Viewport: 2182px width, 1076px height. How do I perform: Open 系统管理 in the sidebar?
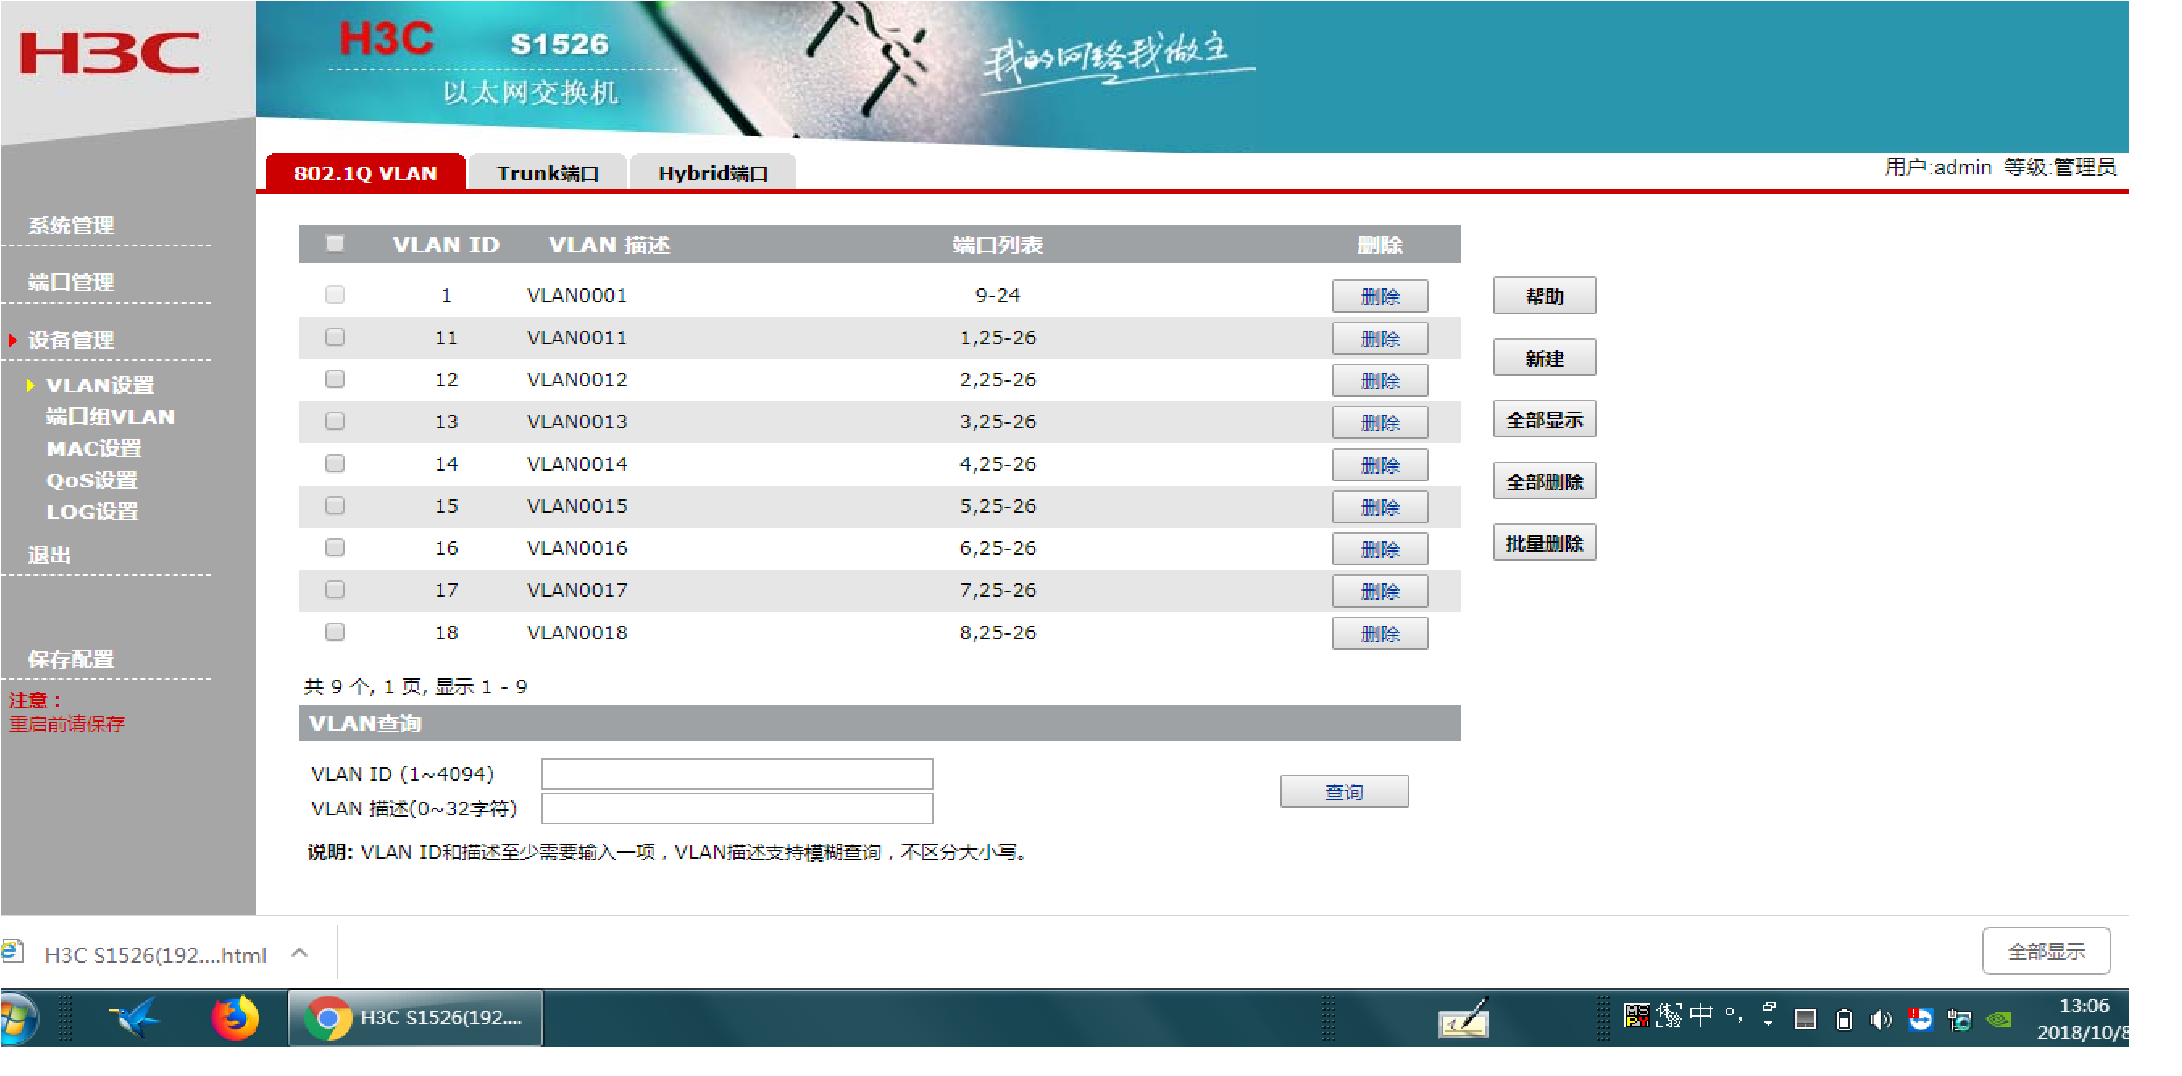click(71, 225)
